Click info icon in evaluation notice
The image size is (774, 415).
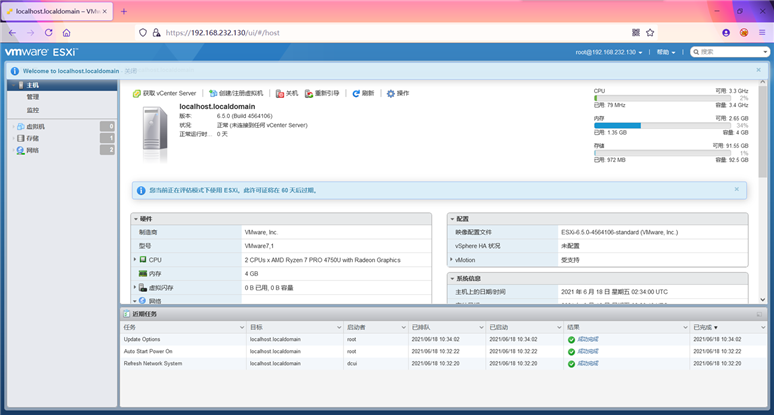click(141, 190)
